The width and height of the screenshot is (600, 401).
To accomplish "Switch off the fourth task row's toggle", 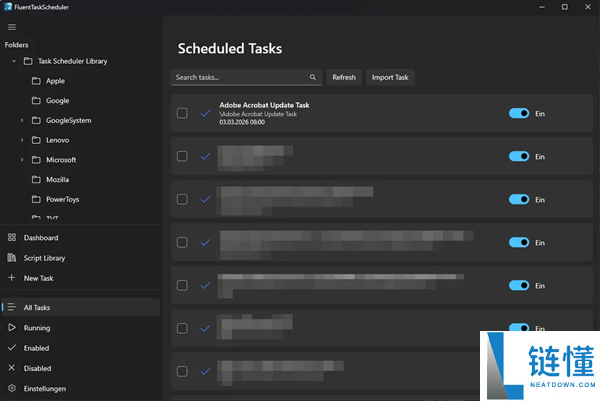I will 519,242.
